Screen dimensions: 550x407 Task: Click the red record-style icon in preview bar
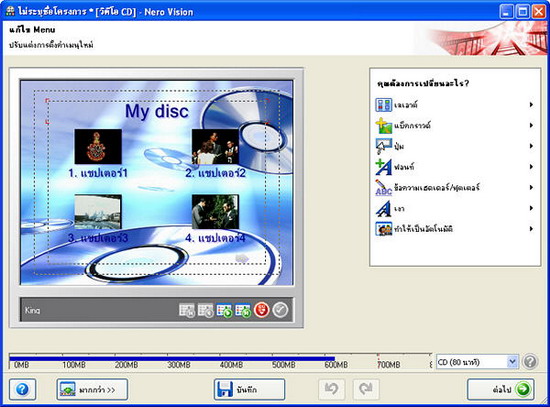(x=261, y=310)
